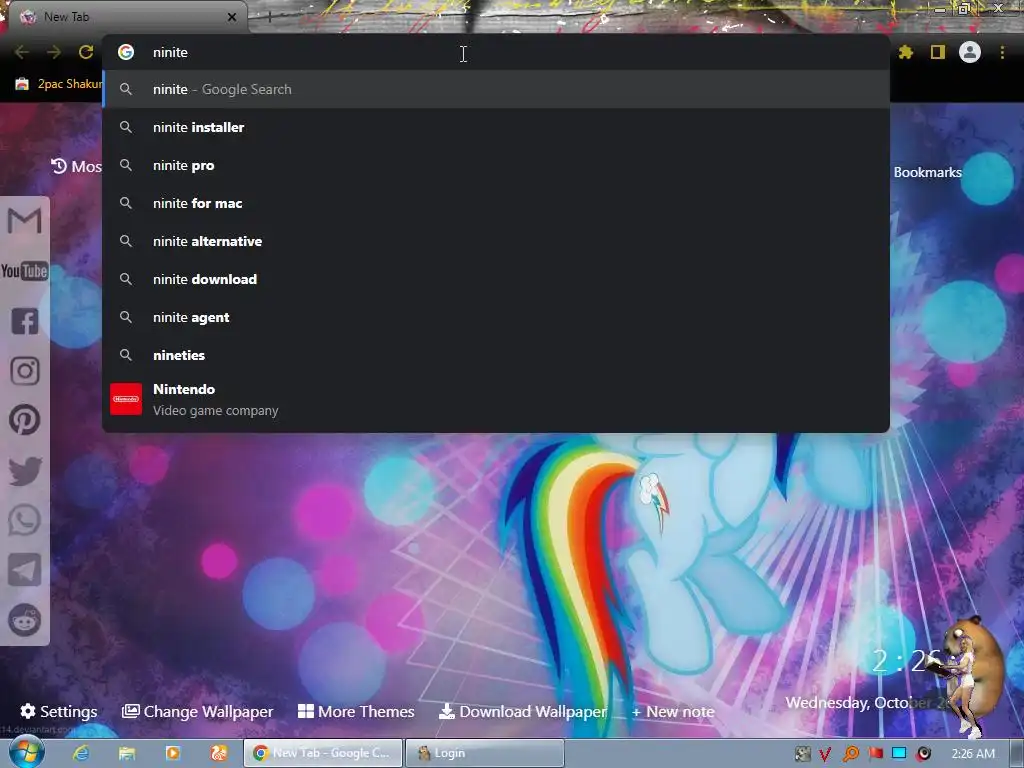
Task: Click the Google icon in the address bar
Action: (x=126, y=52)
